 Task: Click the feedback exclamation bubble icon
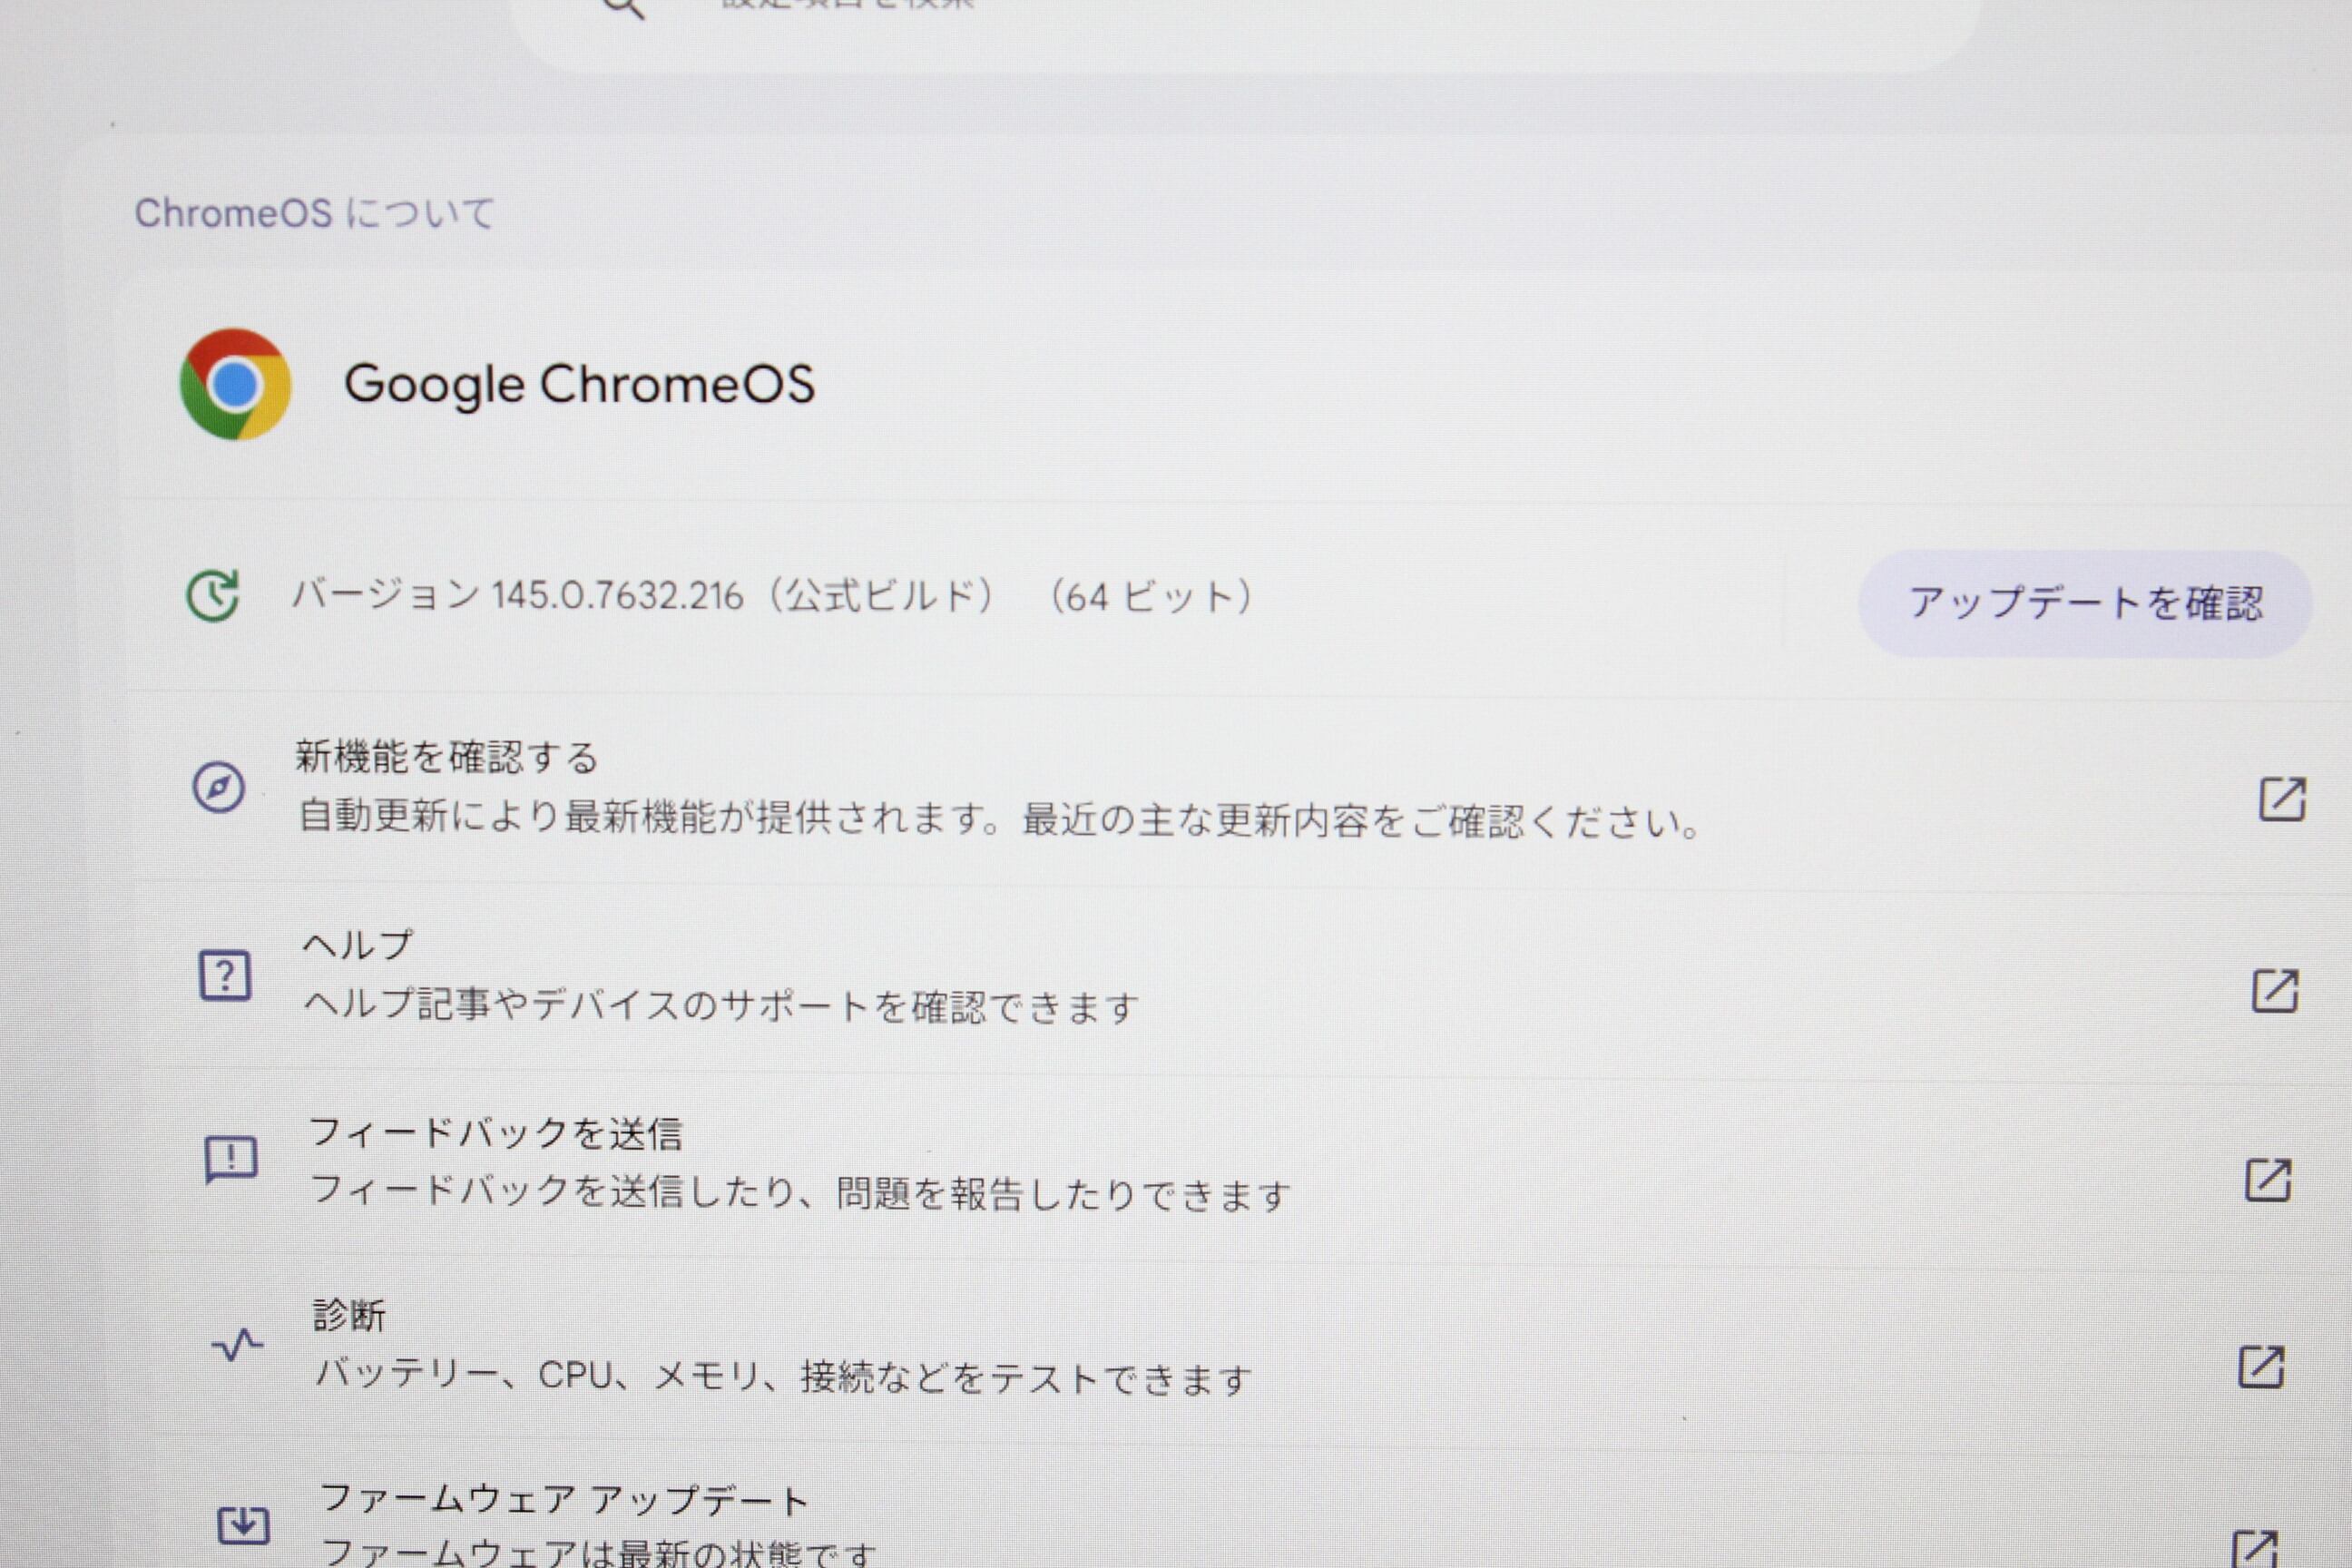tap(231, 1160)
